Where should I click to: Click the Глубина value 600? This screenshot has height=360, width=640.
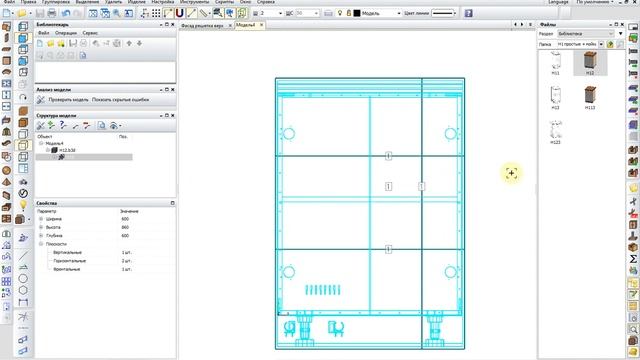point(125,236)
